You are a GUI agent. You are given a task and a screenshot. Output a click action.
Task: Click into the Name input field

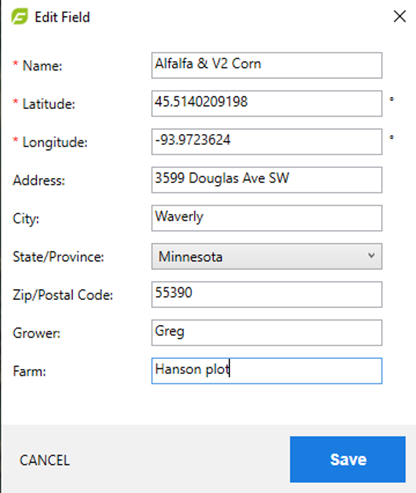[x=267, y=65]
